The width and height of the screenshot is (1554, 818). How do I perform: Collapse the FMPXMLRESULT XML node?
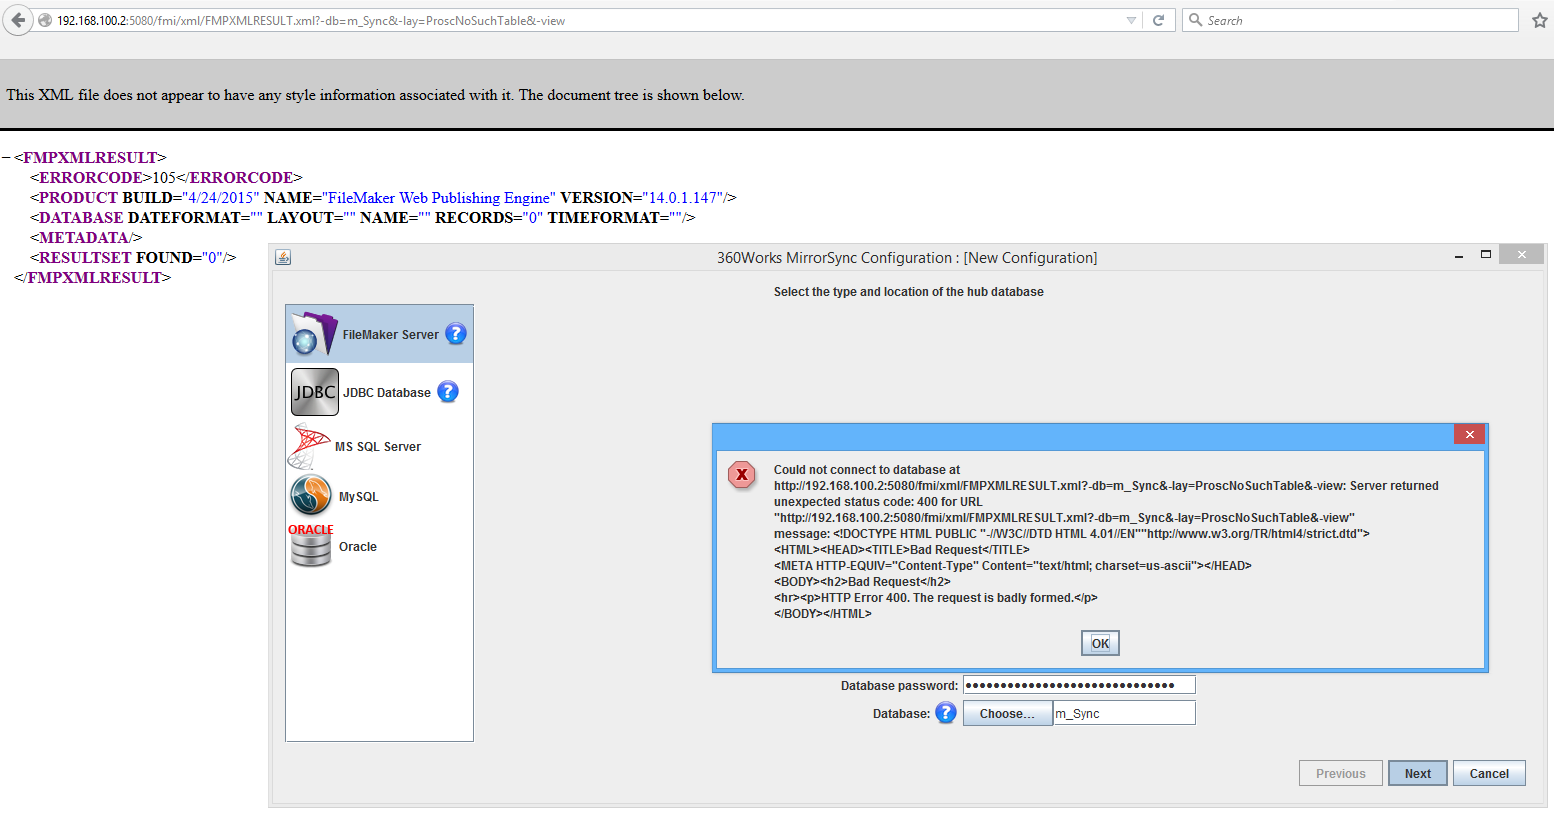point(6,157)
